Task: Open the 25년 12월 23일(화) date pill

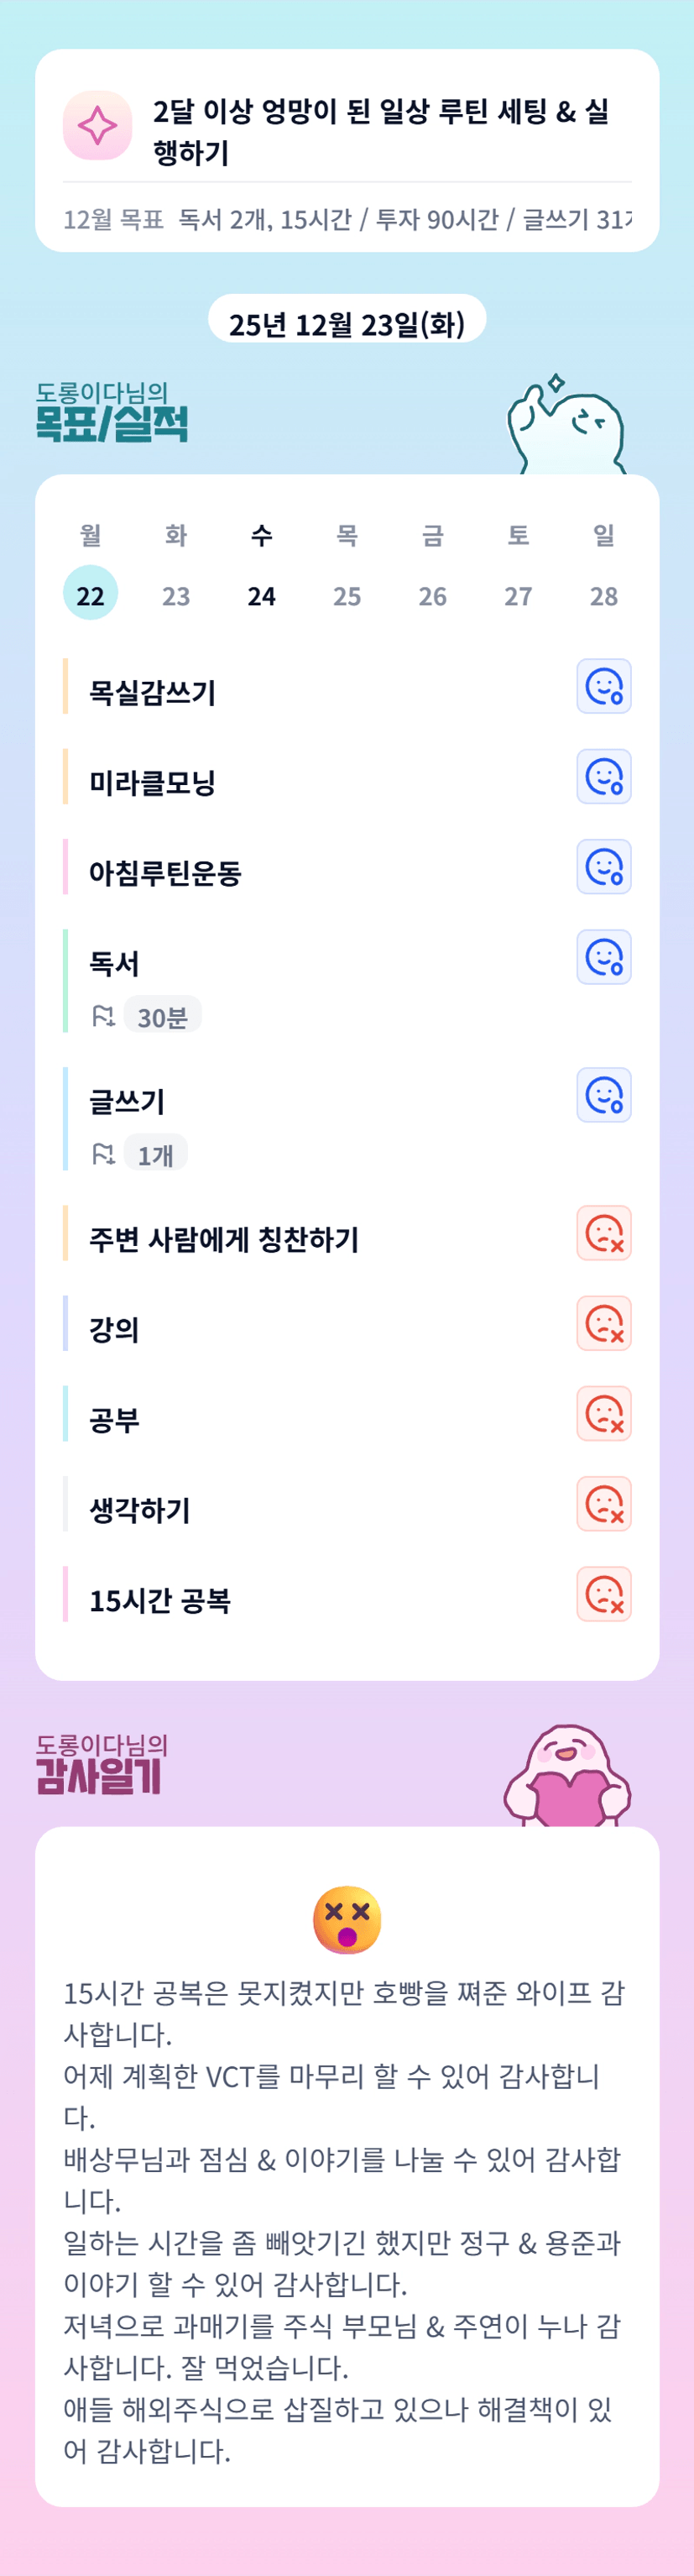Action: (347, 323)
